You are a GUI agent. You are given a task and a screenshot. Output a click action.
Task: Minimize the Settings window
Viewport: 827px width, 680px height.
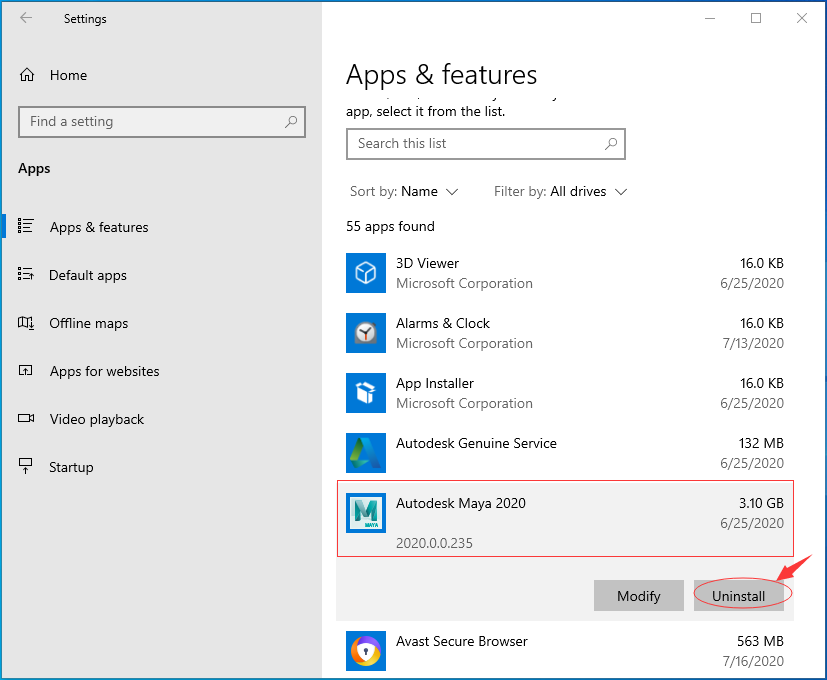[x=710, y=18]
